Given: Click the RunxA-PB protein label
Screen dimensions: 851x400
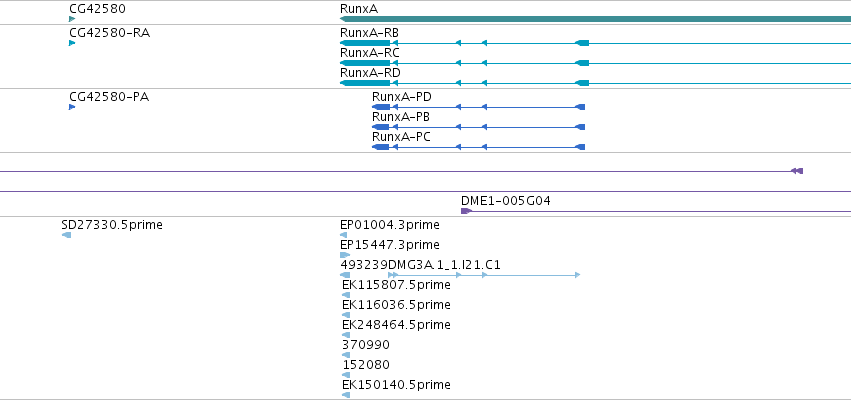Looking at the screenshot, I should tap(402, 117).
